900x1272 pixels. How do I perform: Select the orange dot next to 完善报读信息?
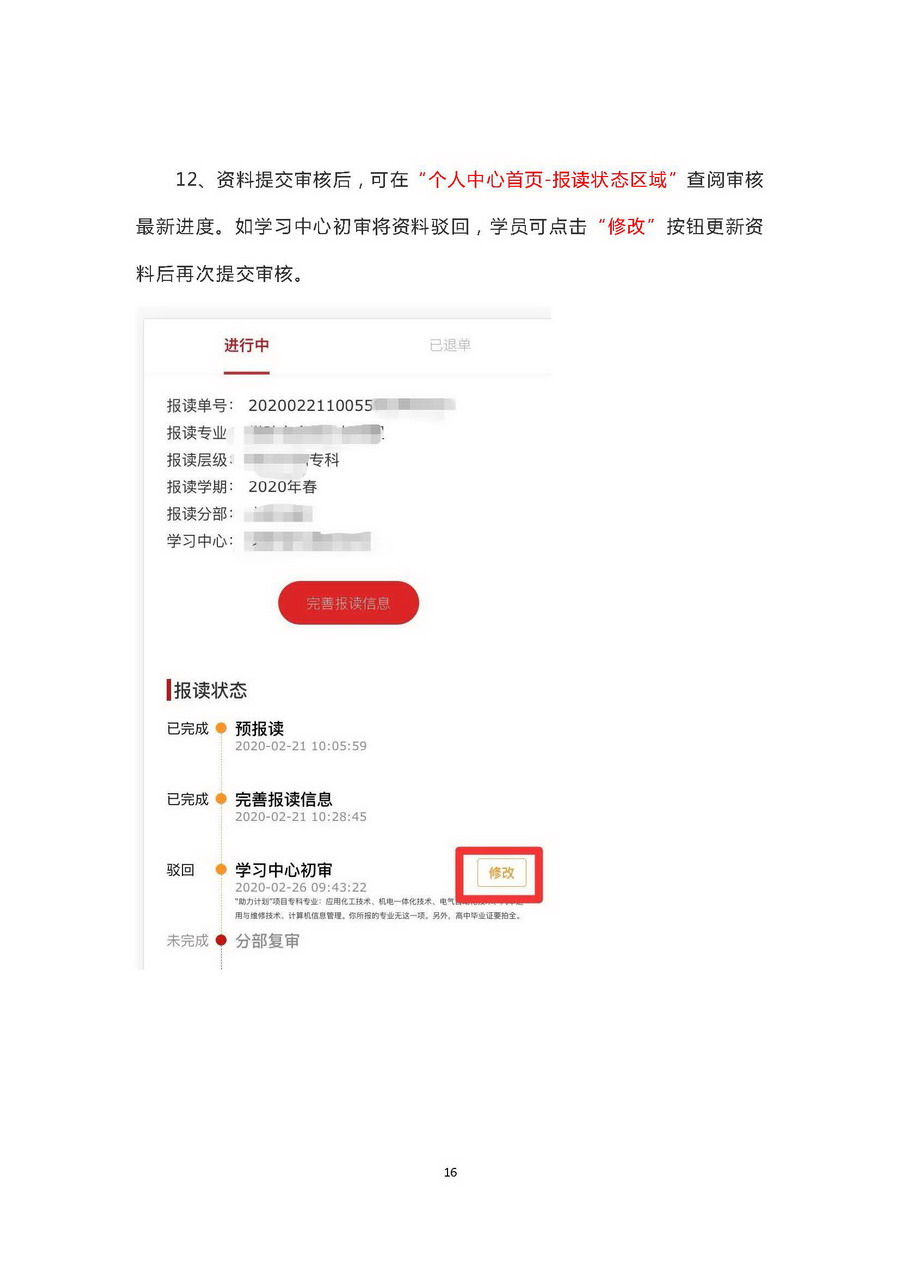(221, 799)
